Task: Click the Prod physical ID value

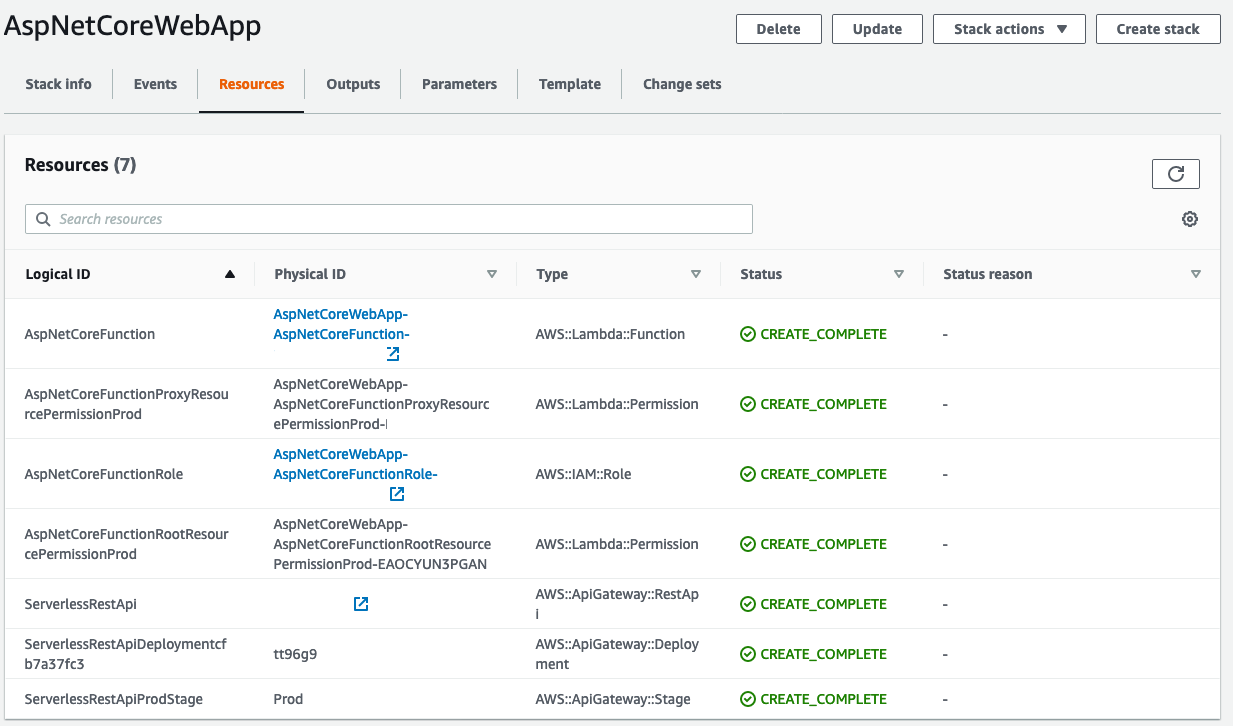Action: click(288, 699)
